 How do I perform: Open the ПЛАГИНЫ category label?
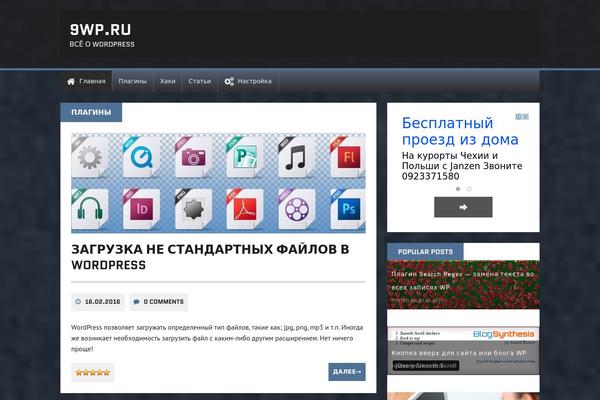coord(91,112)
